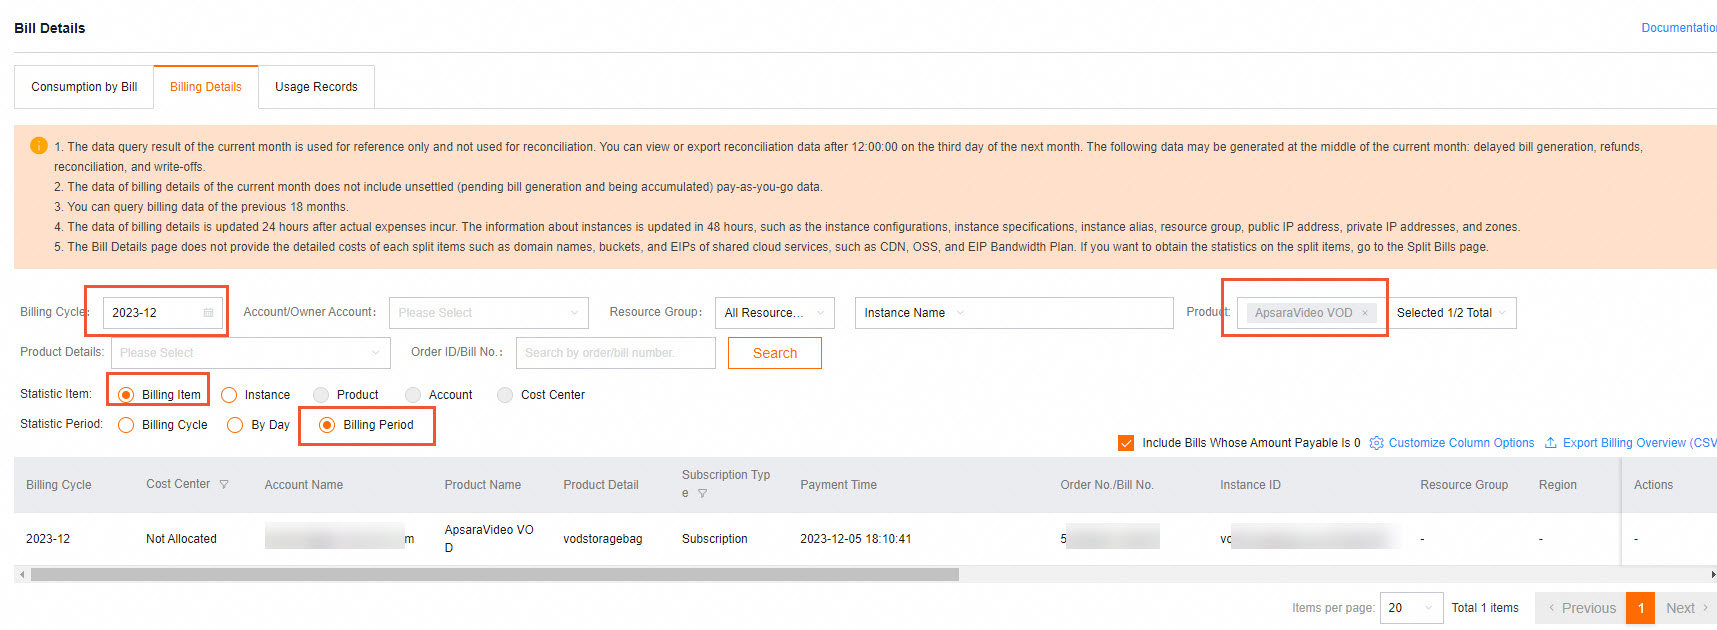The width and height of the screenshot is (1717, 630).
Task: Toggle Include Bills Whose Amount Payable Is 0
Action: (x=1126, y=443)
